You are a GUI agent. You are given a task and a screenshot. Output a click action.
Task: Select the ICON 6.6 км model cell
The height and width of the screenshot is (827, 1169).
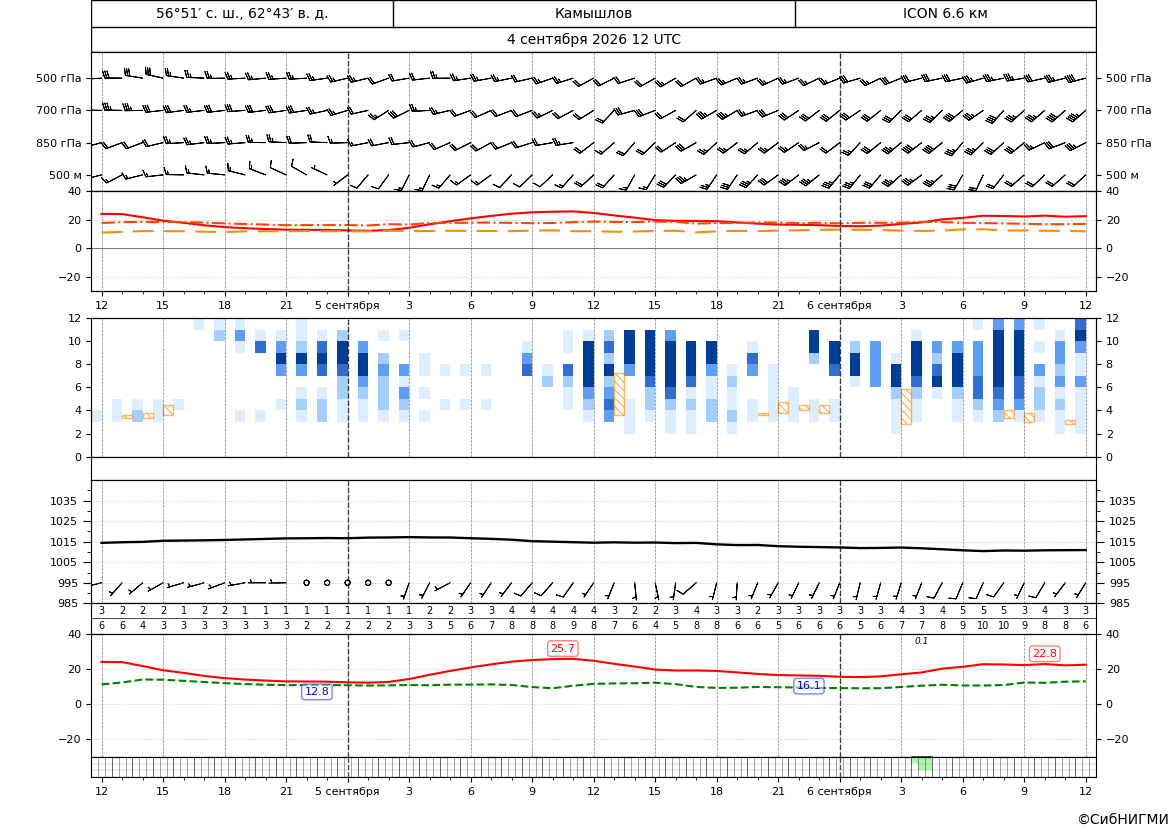point(945,13)
